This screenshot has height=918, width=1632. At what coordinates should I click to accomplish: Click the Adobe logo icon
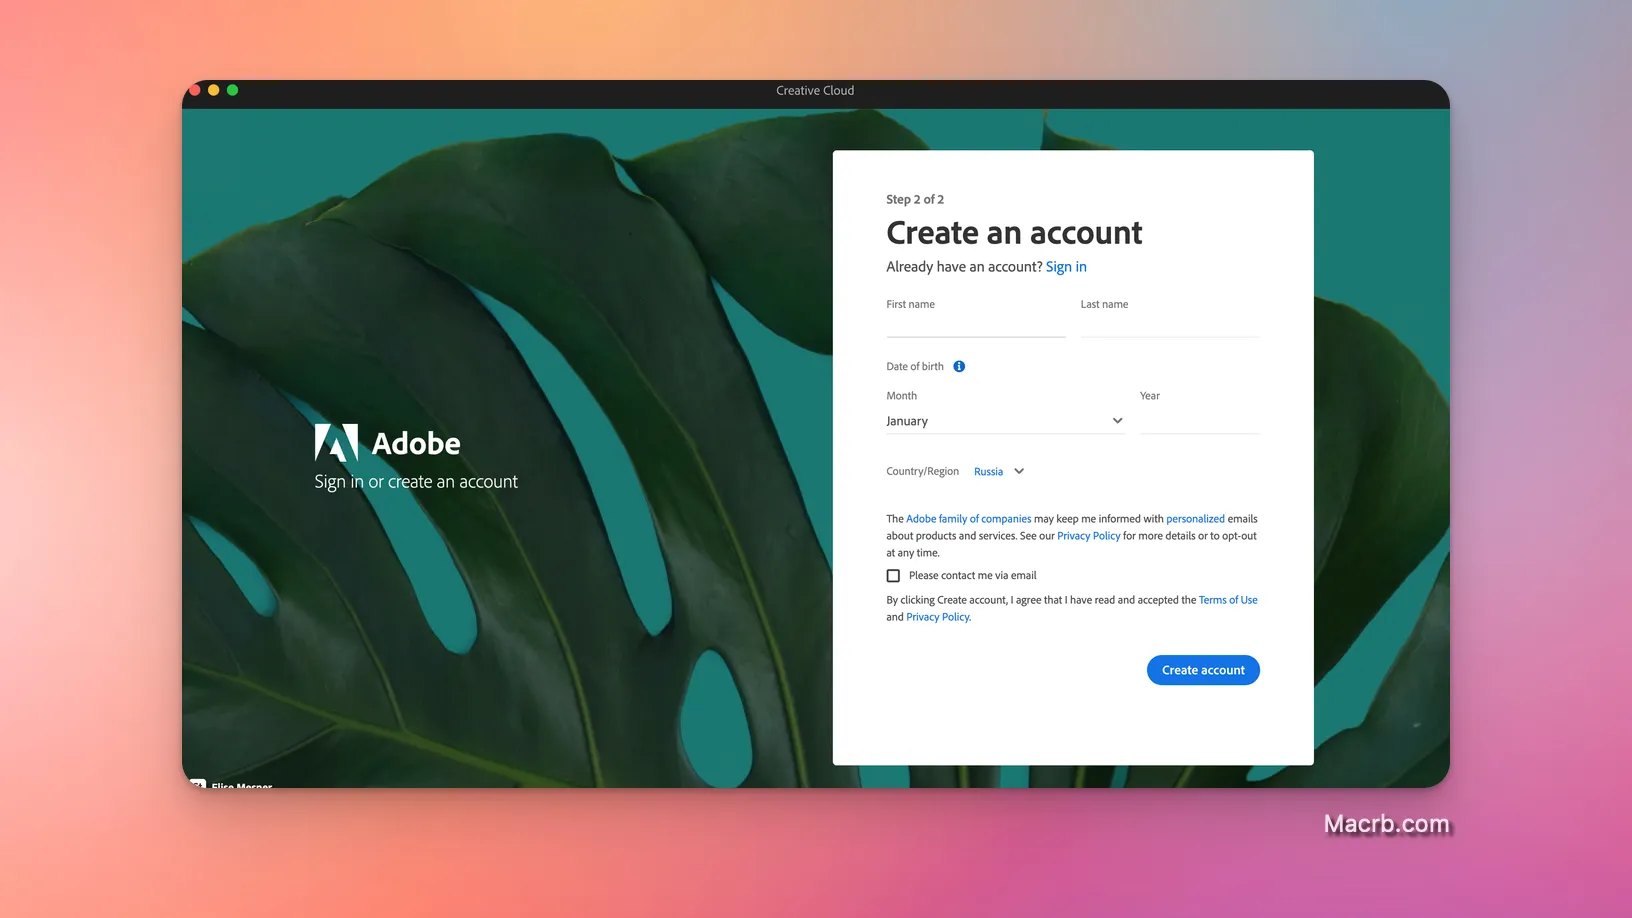click(x=336, y=442)
